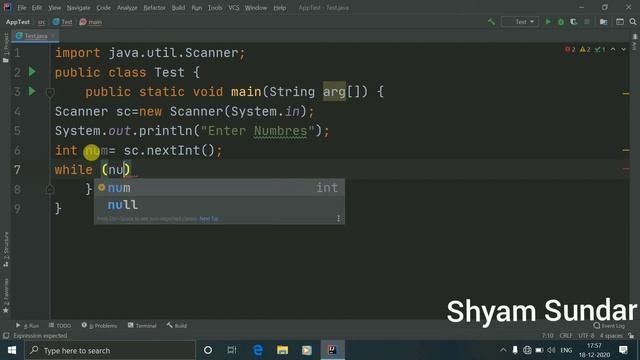Change line separator CRLF in status bar

tap(566, 336)
